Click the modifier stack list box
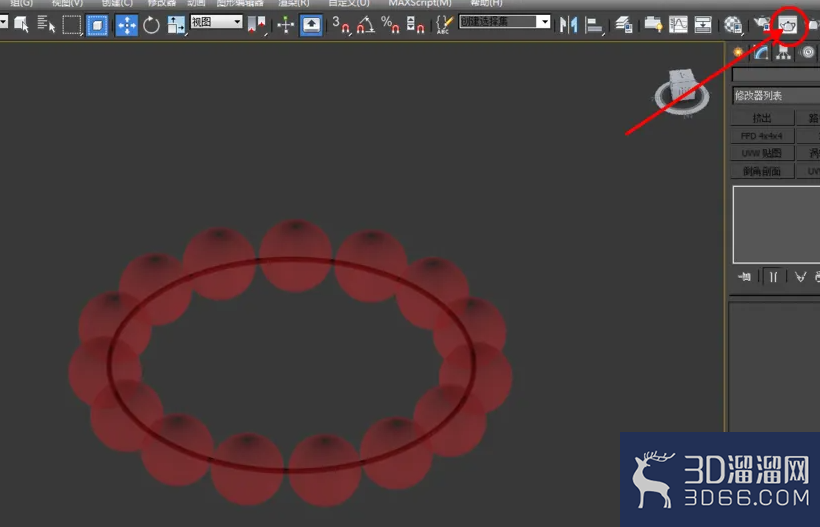 pos(776,224)
